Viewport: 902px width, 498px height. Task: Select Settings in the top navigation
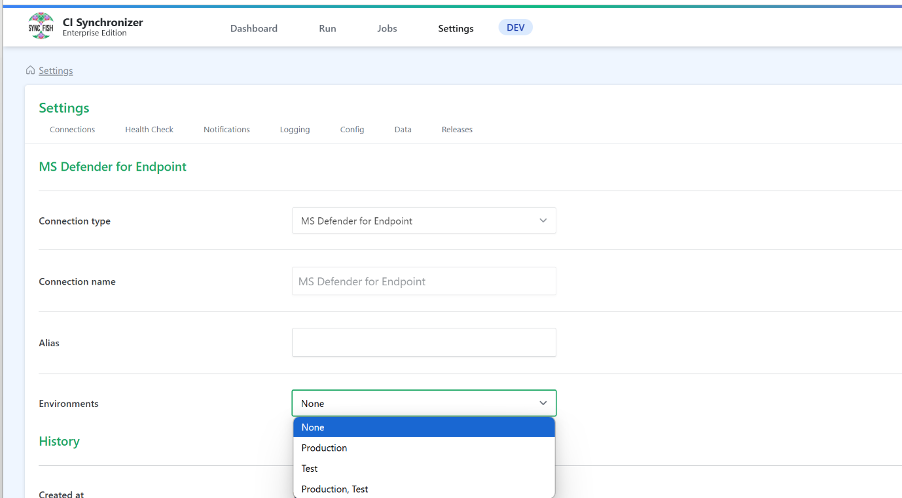pyautogui.click(x=456, y=28)
